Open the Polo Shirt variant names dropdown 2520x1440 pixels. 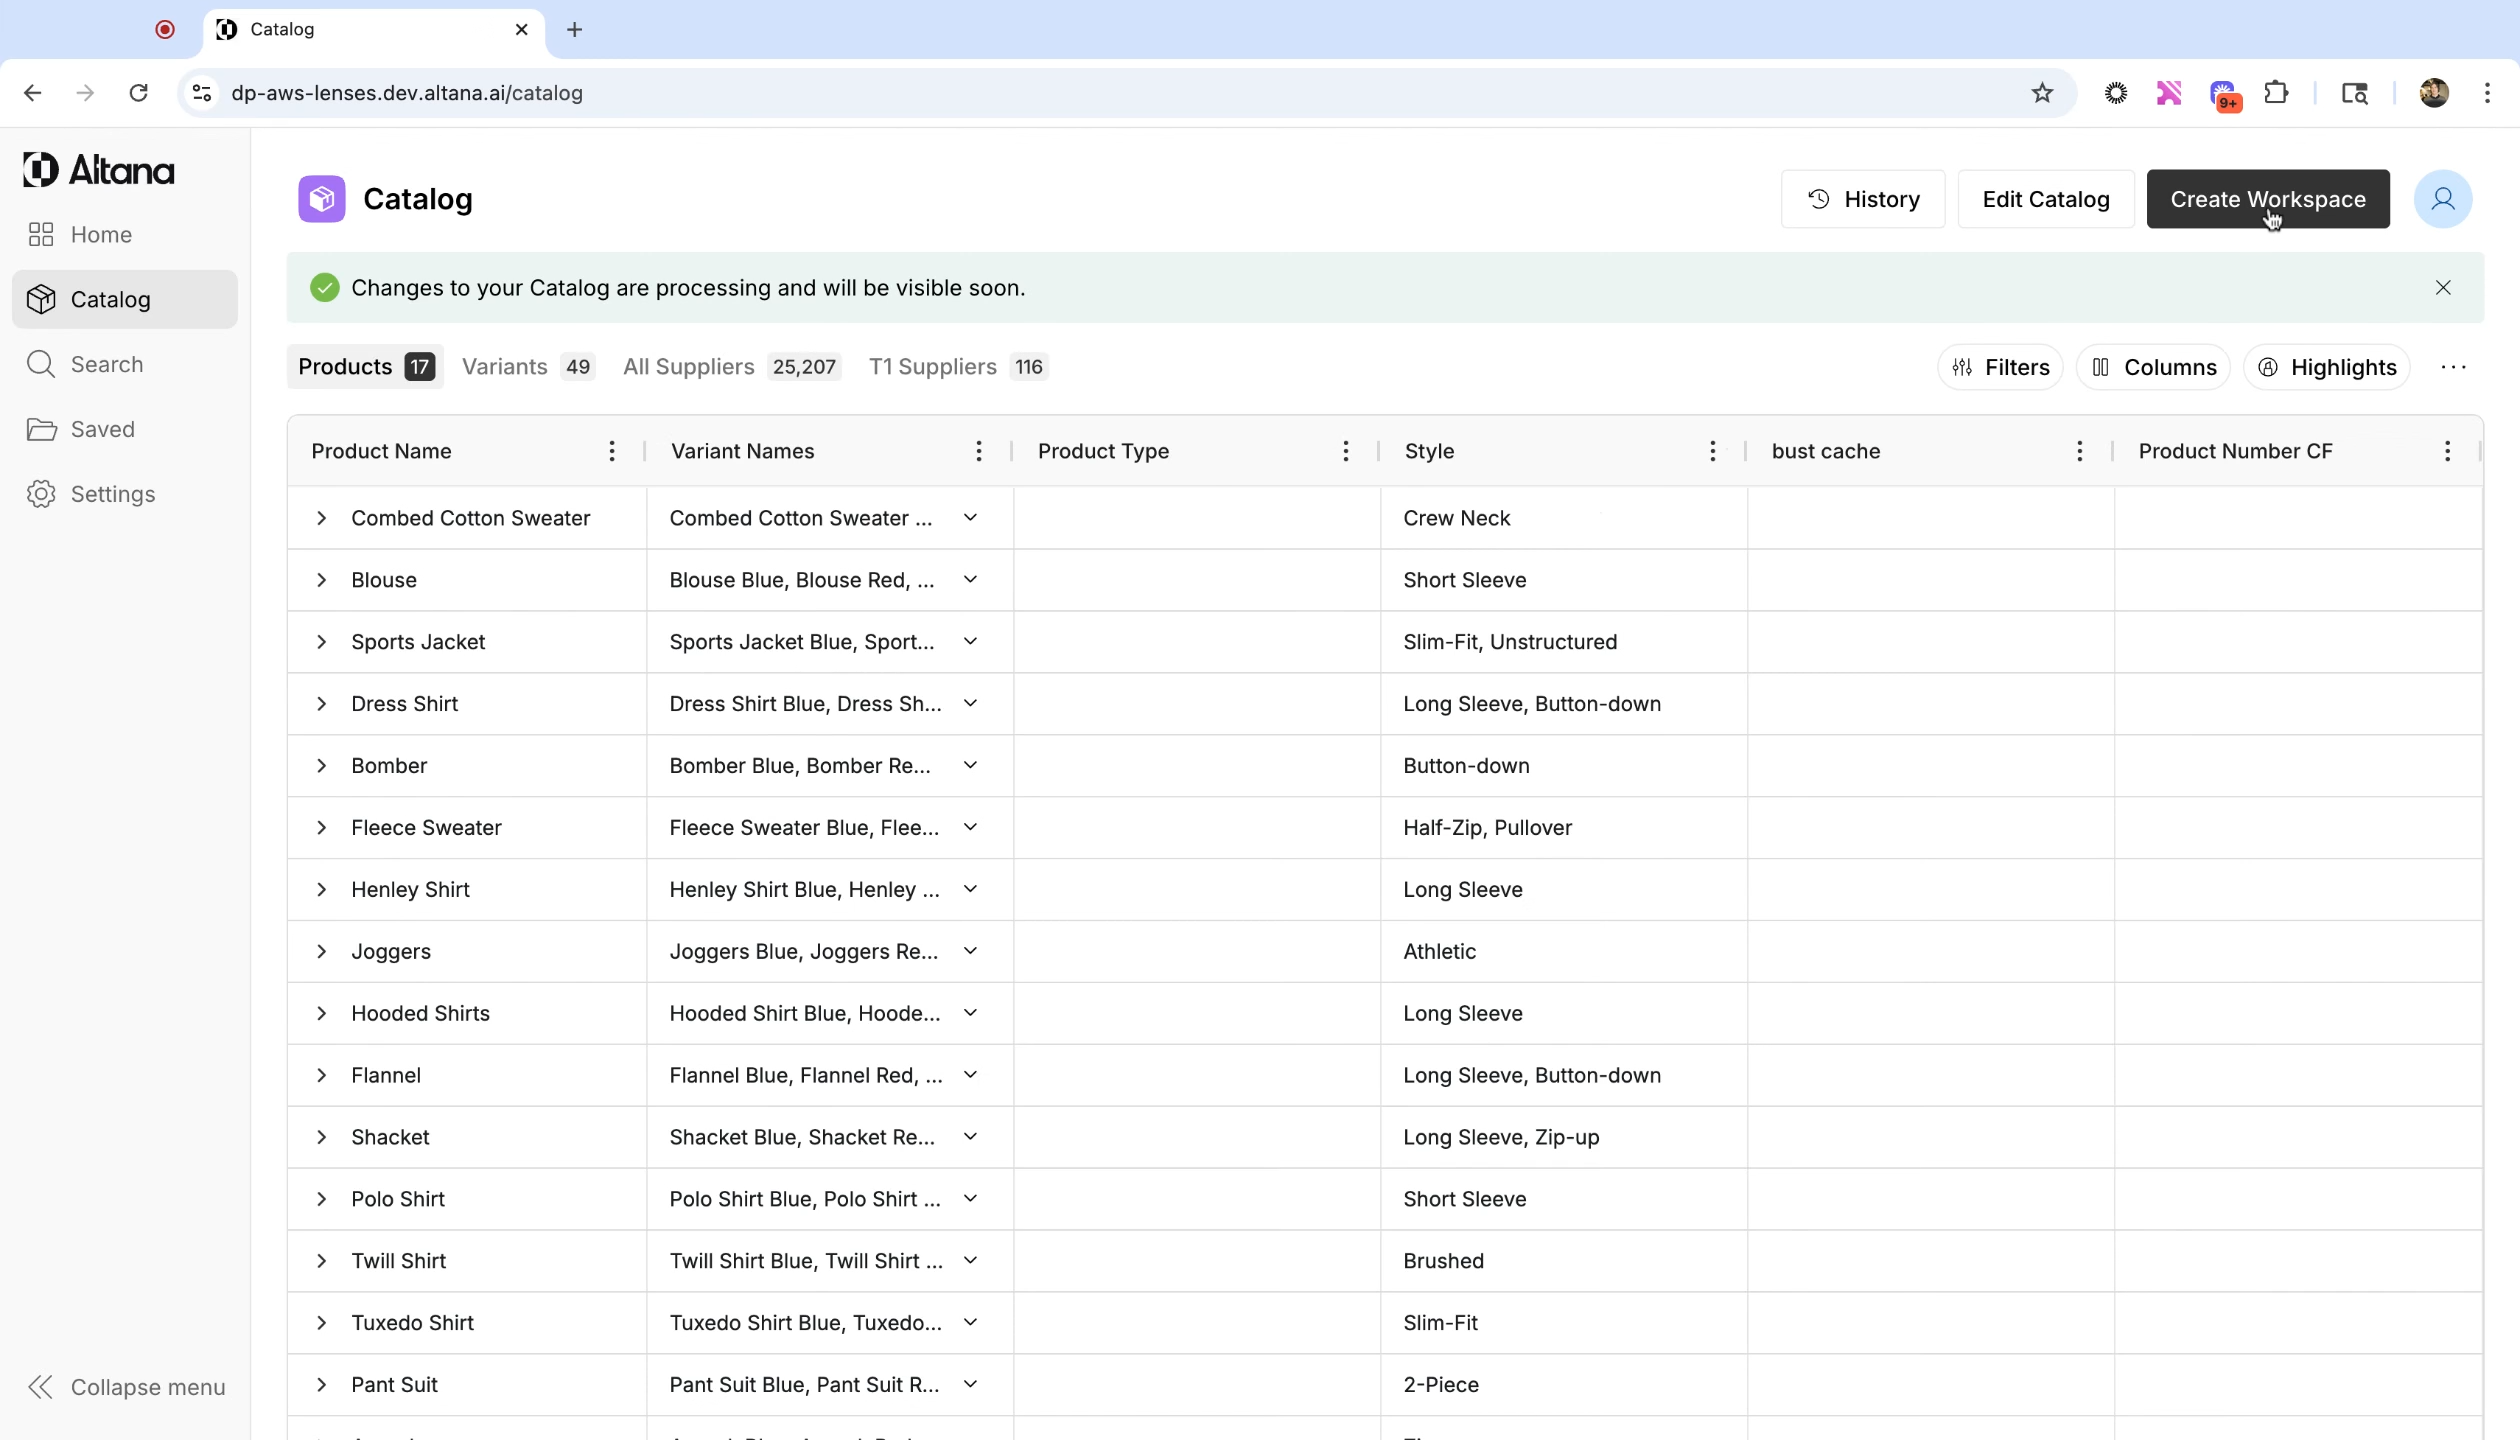(x=970, y=1199)
